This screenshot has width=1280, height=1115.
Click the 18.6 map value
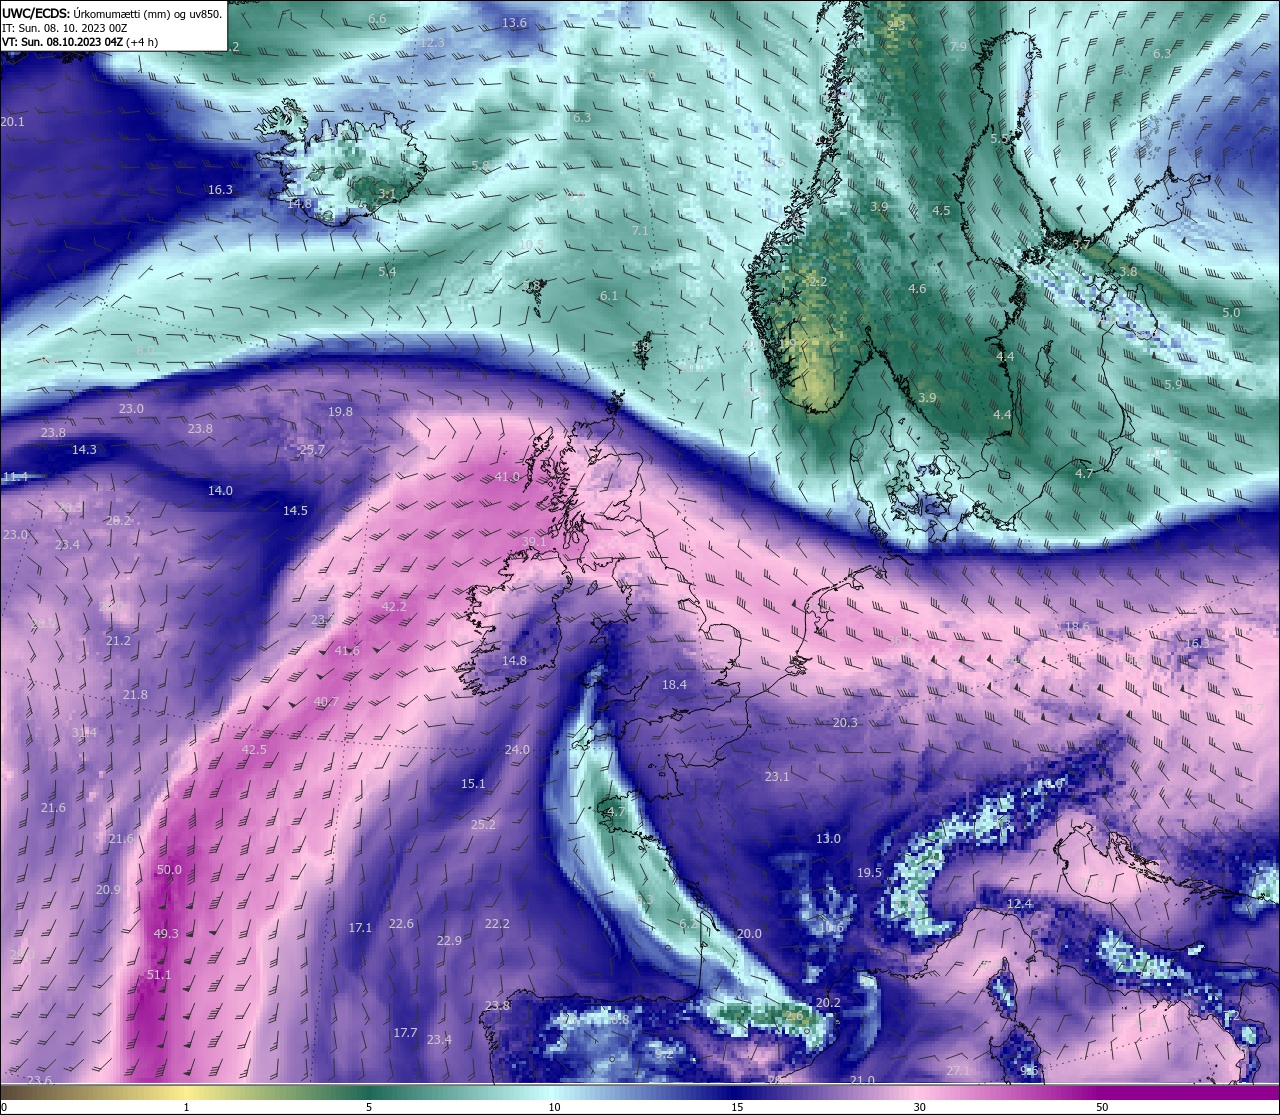(1077, 627)
